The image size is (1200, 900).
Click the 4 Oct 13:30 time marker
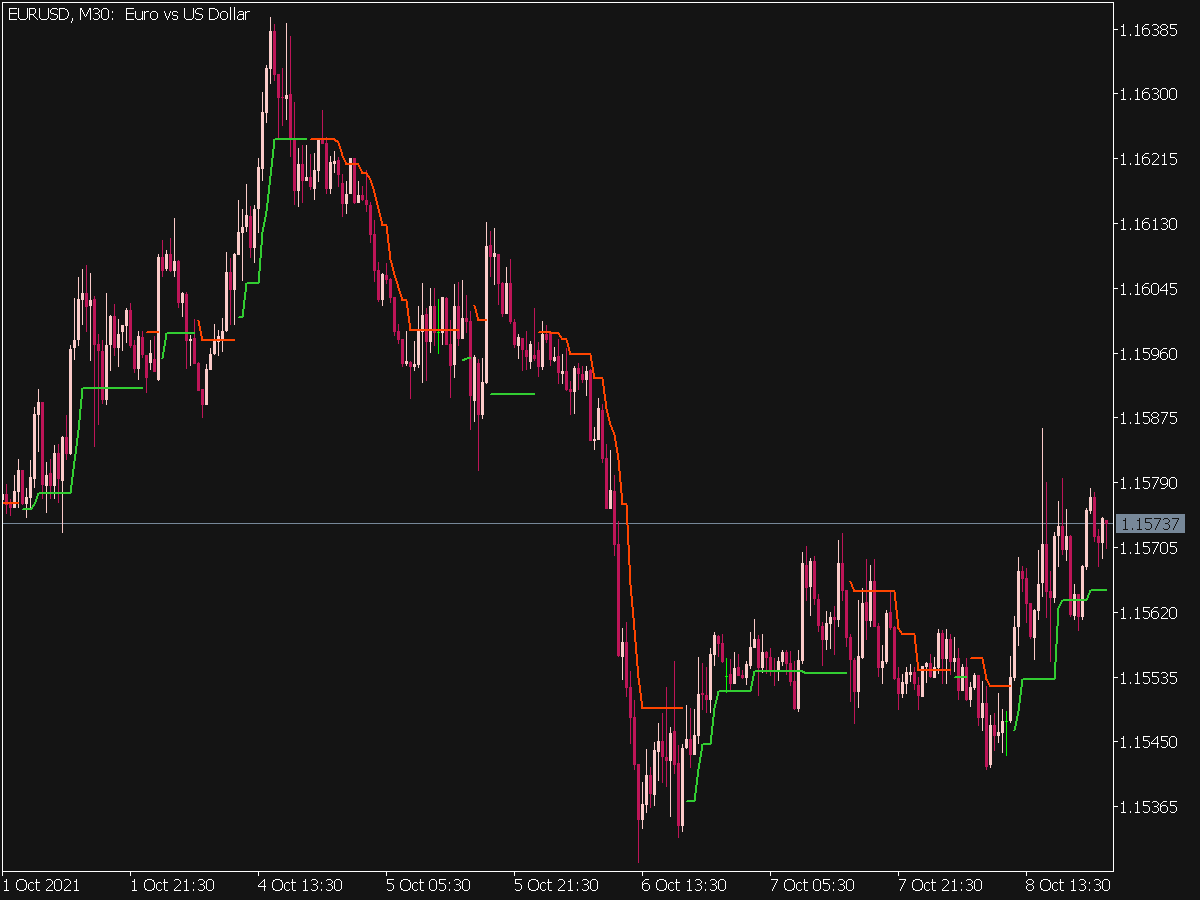[300, 885]
